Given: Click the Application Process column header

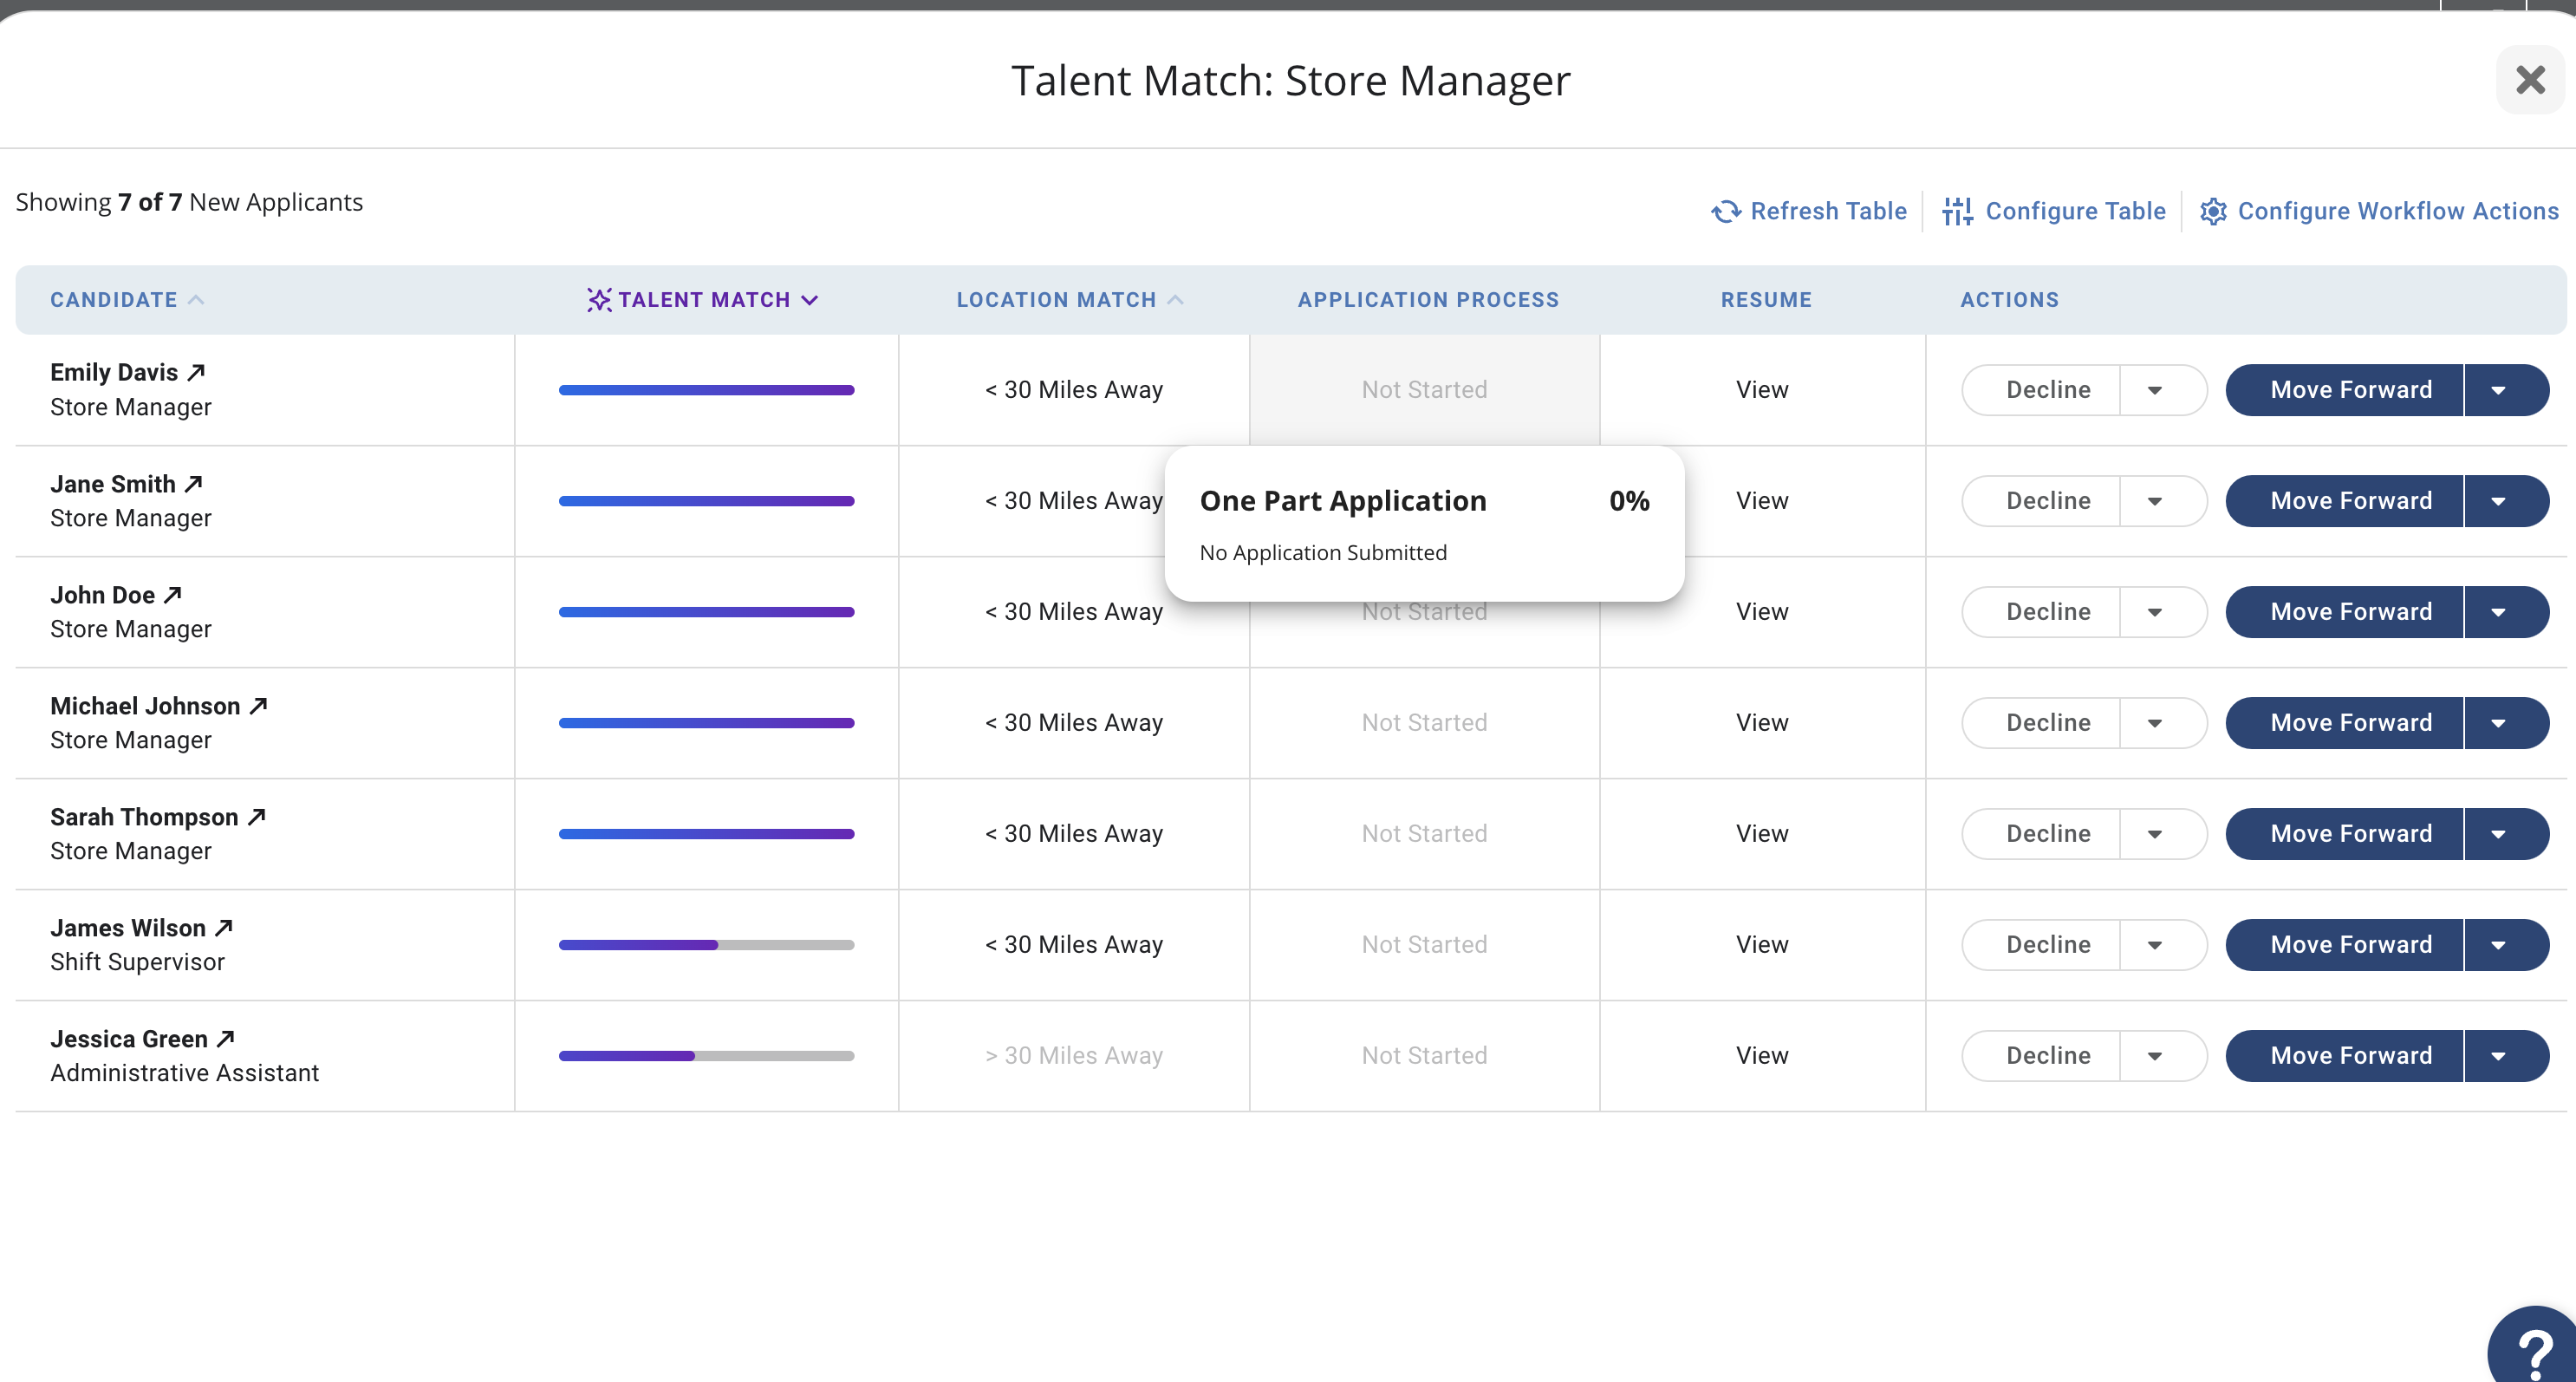Looking at the screenshot, I should [x=1428, y=300].
